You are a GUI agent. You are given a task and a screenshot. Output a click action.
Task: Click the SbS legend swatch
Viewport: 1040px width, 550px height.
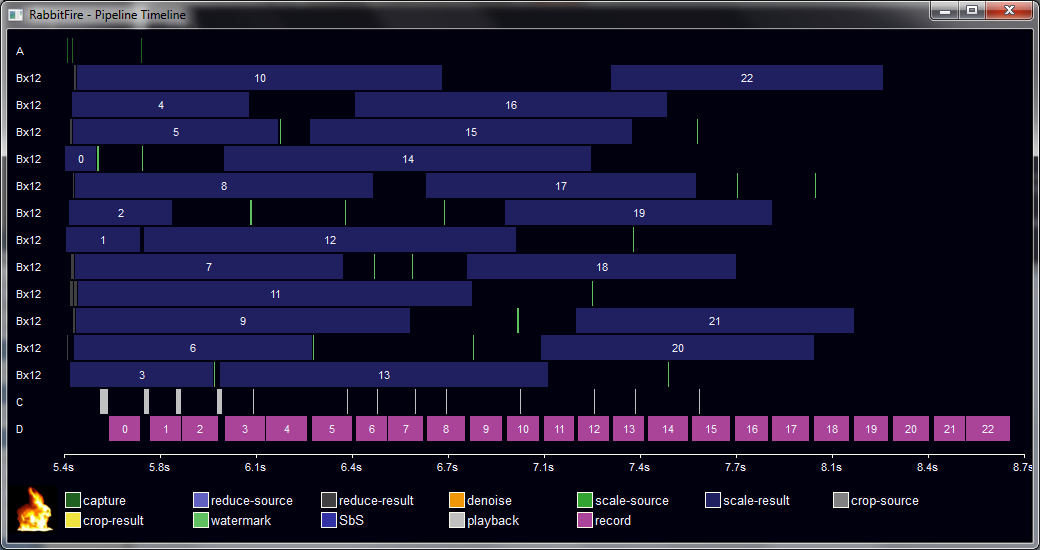[329, 520]
